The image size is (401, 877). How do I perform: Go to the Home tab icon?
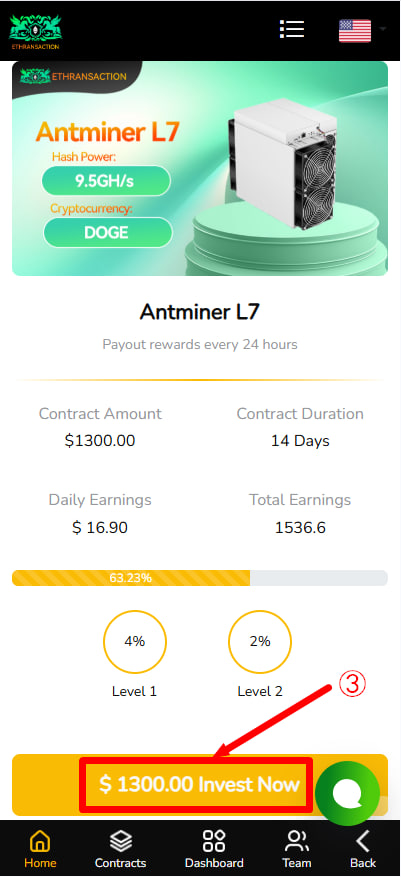coord(40,841)
